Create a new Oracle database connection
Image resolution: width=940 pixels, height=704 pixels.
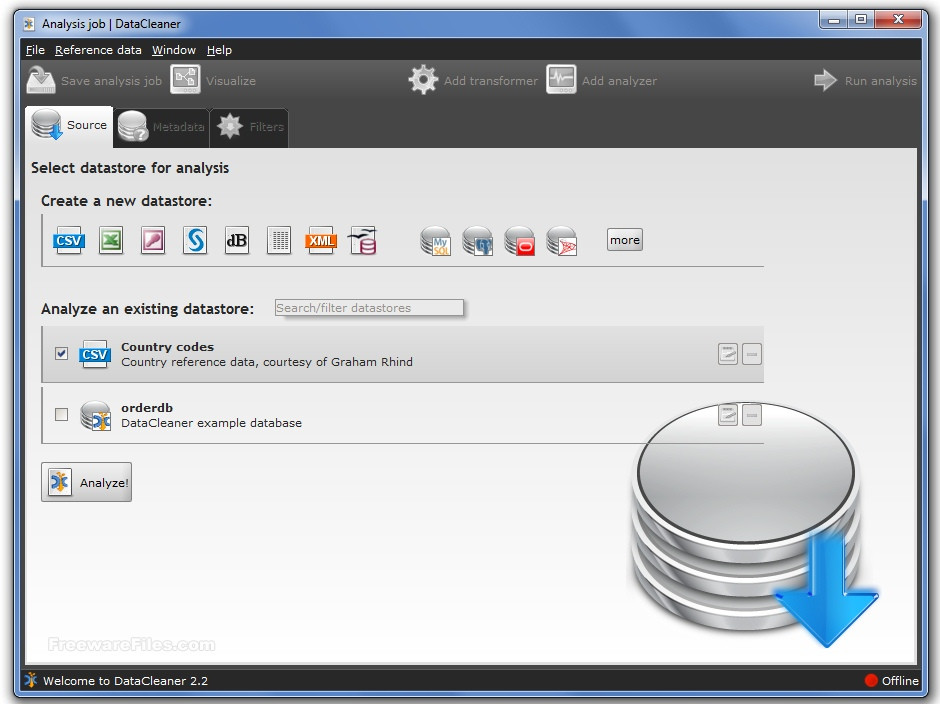coord(520,241)
